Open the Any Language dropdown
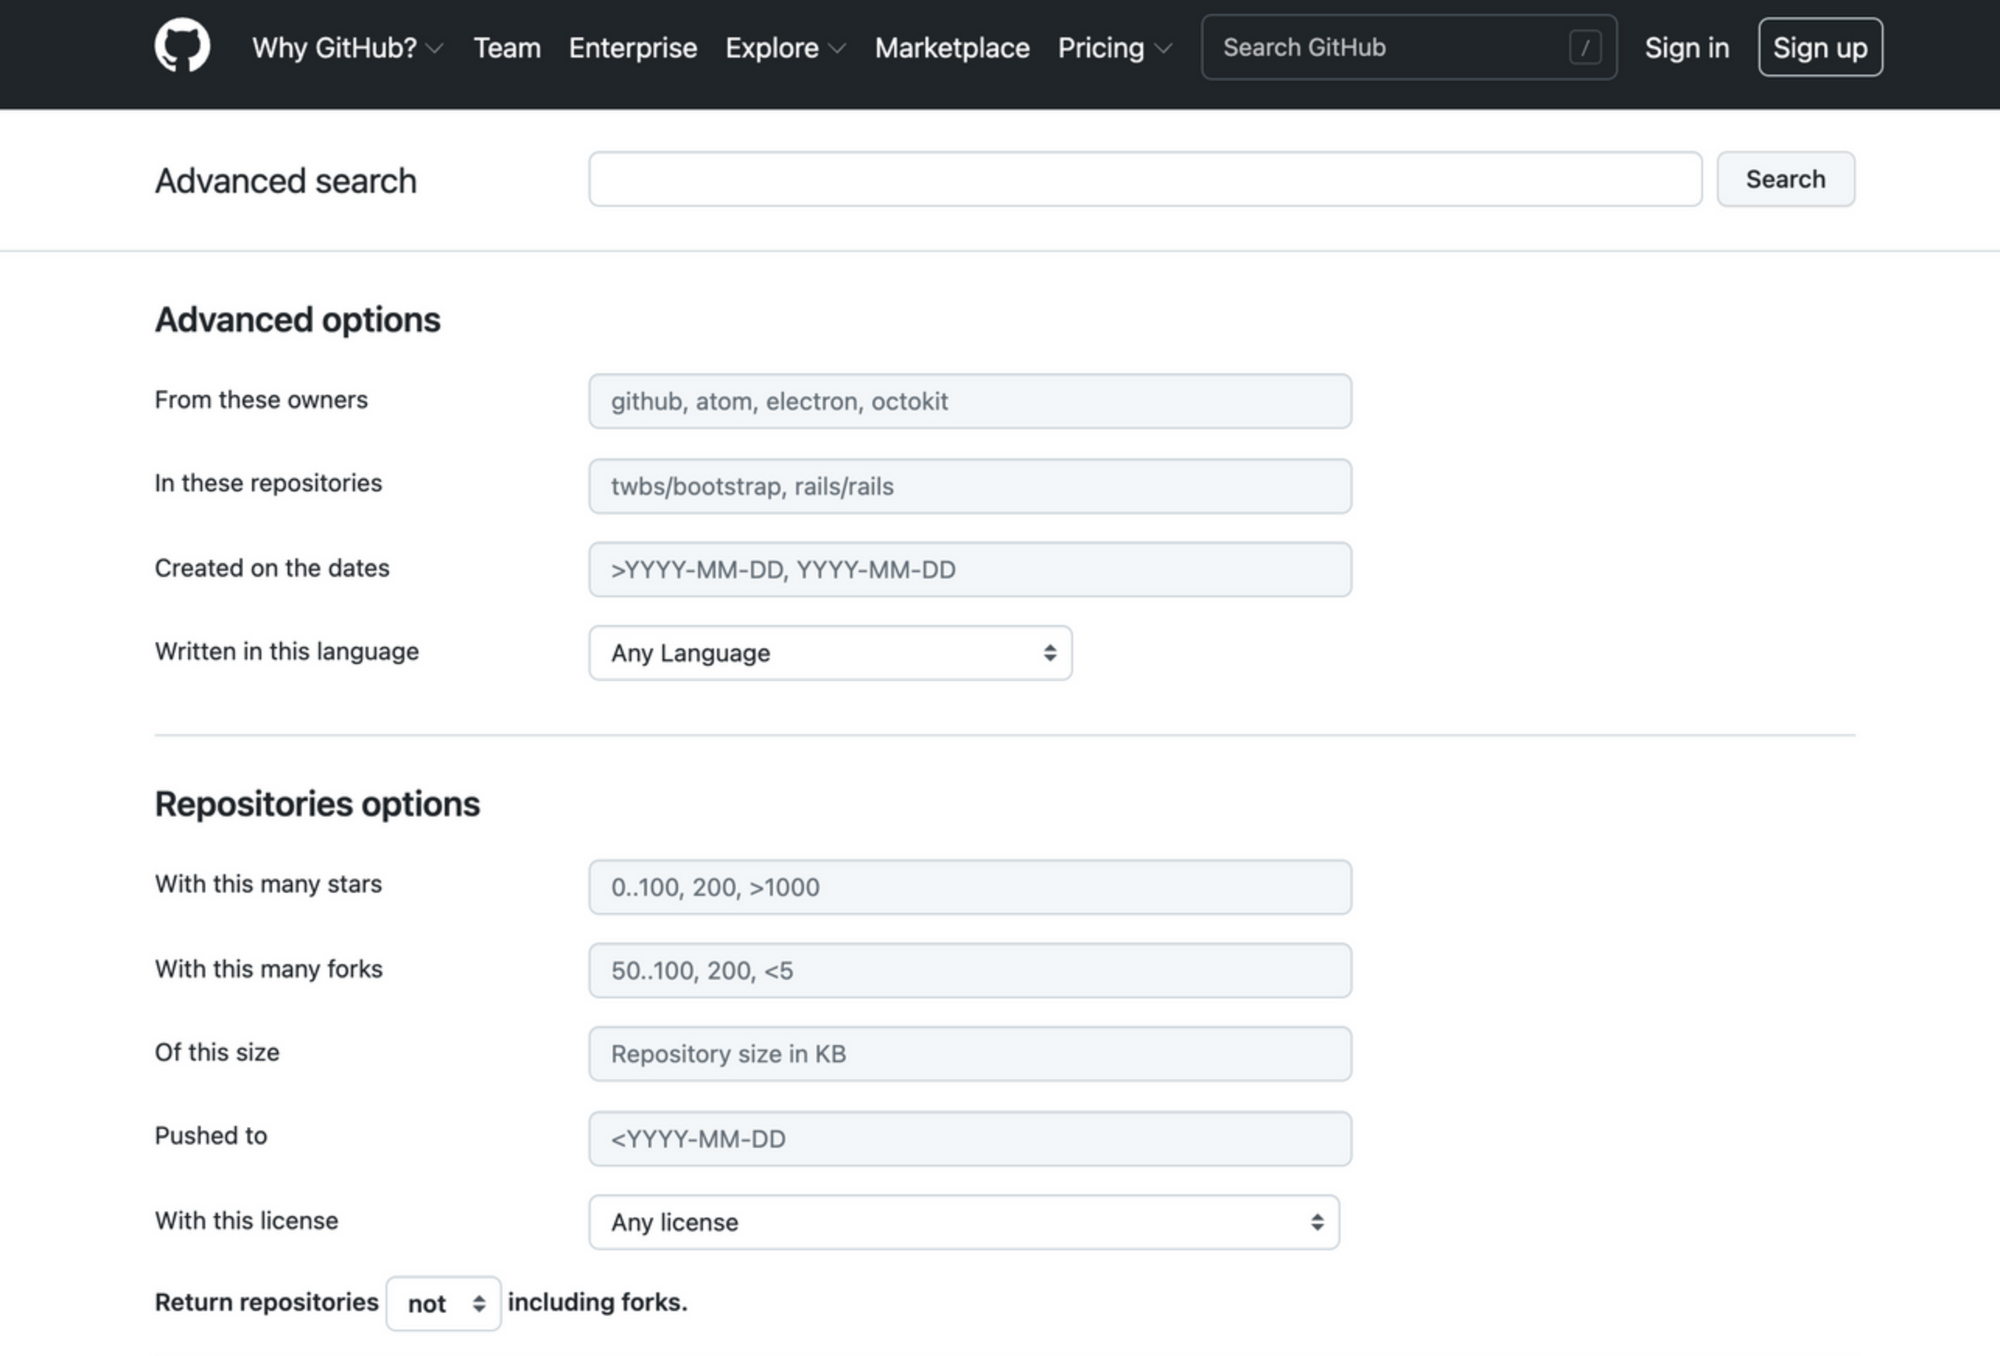The width and height of the screenshot is (2000, 1356). (x=830, y=653)
